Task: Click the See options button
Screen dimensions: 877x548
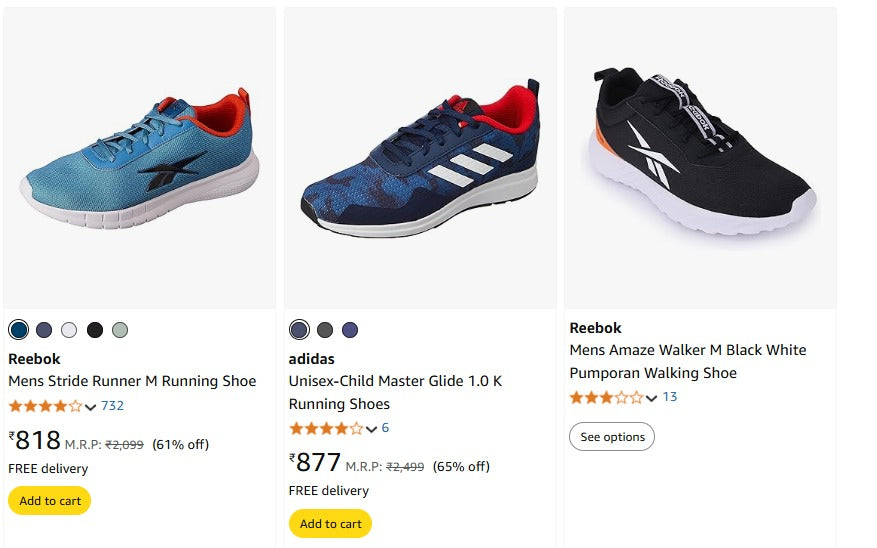Action: 612,437
